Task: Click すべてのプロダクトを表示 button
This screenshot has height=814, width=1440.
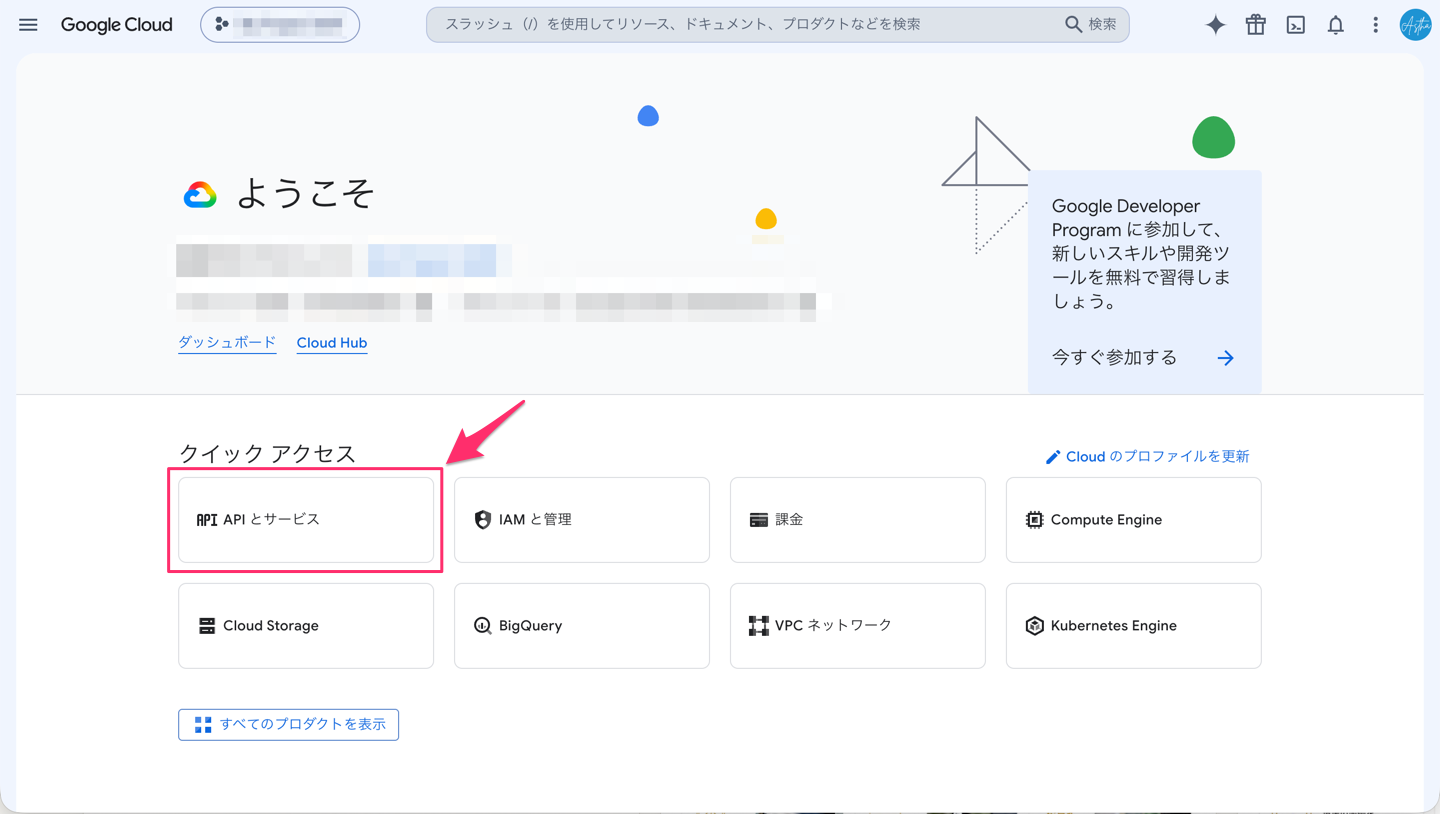Action: (x=288, y=725)
